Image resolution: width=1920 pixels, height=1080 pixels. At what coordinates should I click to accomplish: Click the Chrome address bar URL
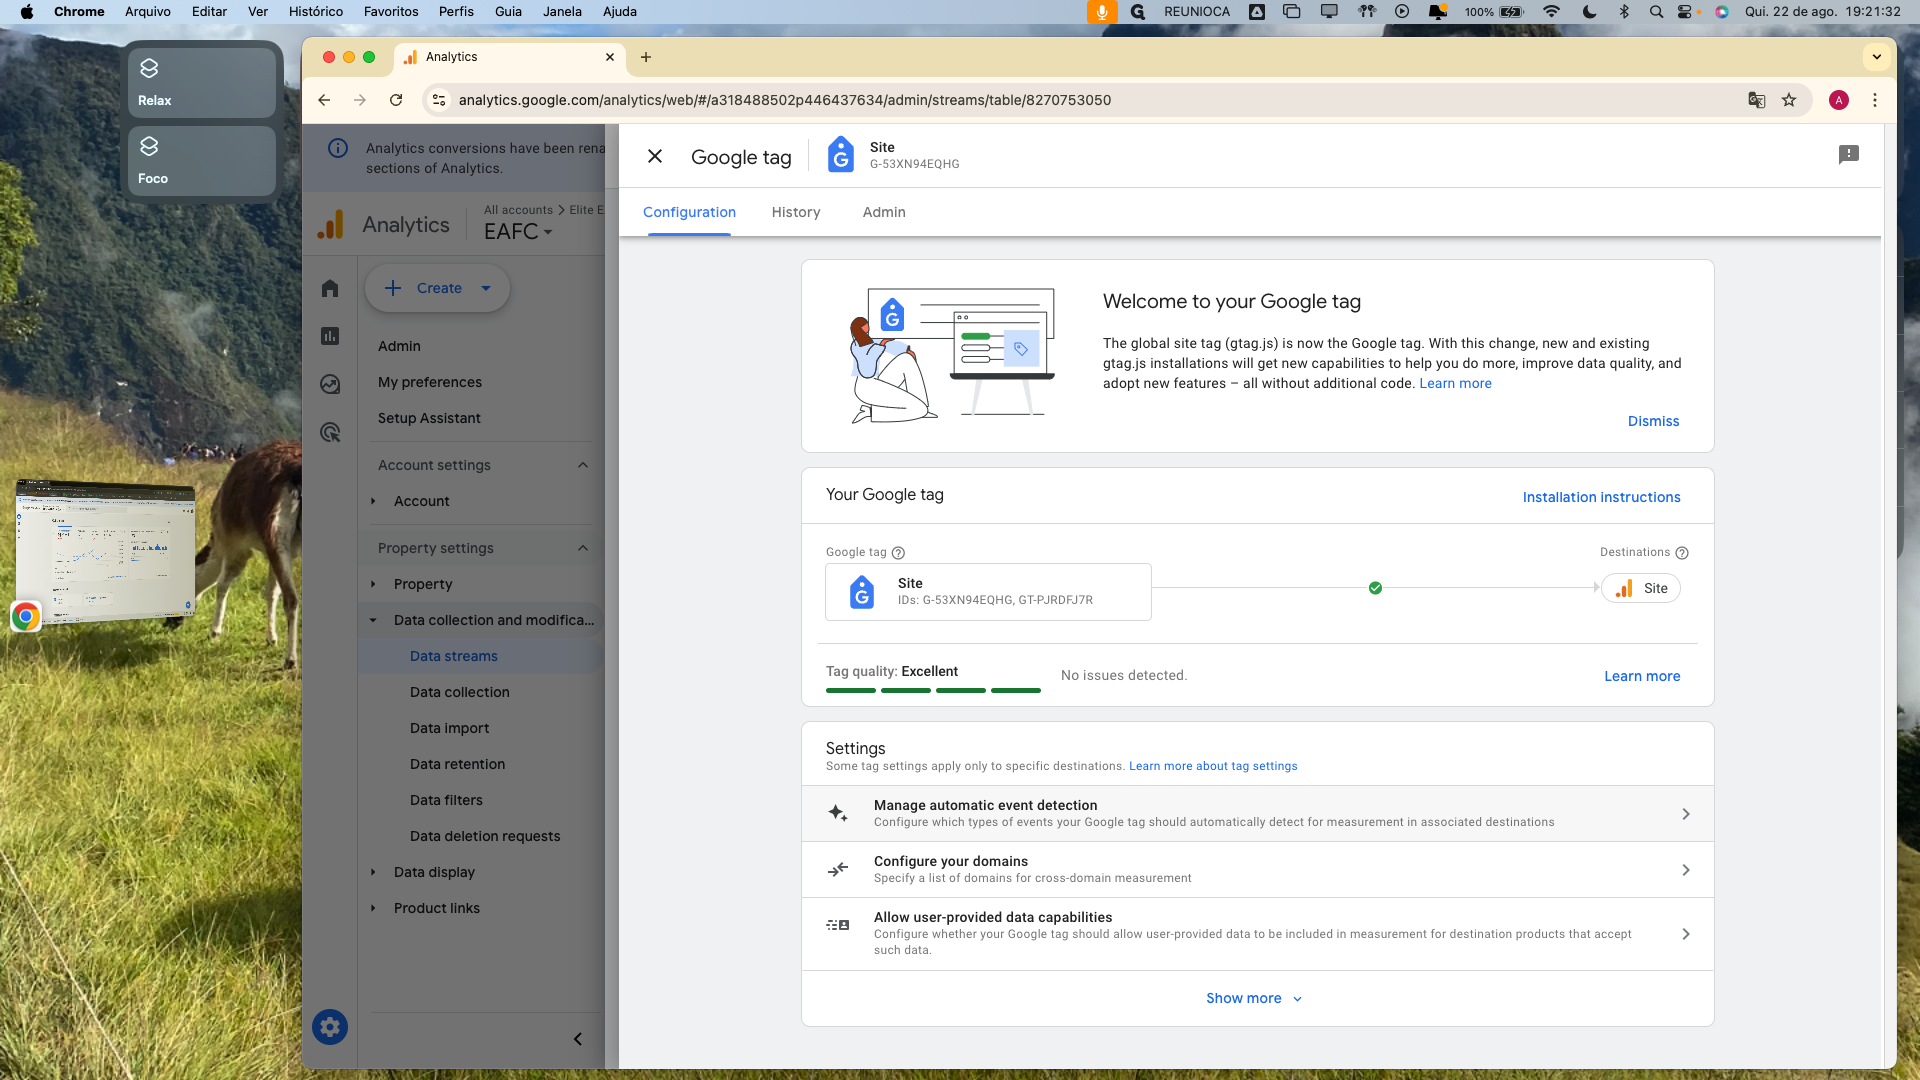(784, 100)
